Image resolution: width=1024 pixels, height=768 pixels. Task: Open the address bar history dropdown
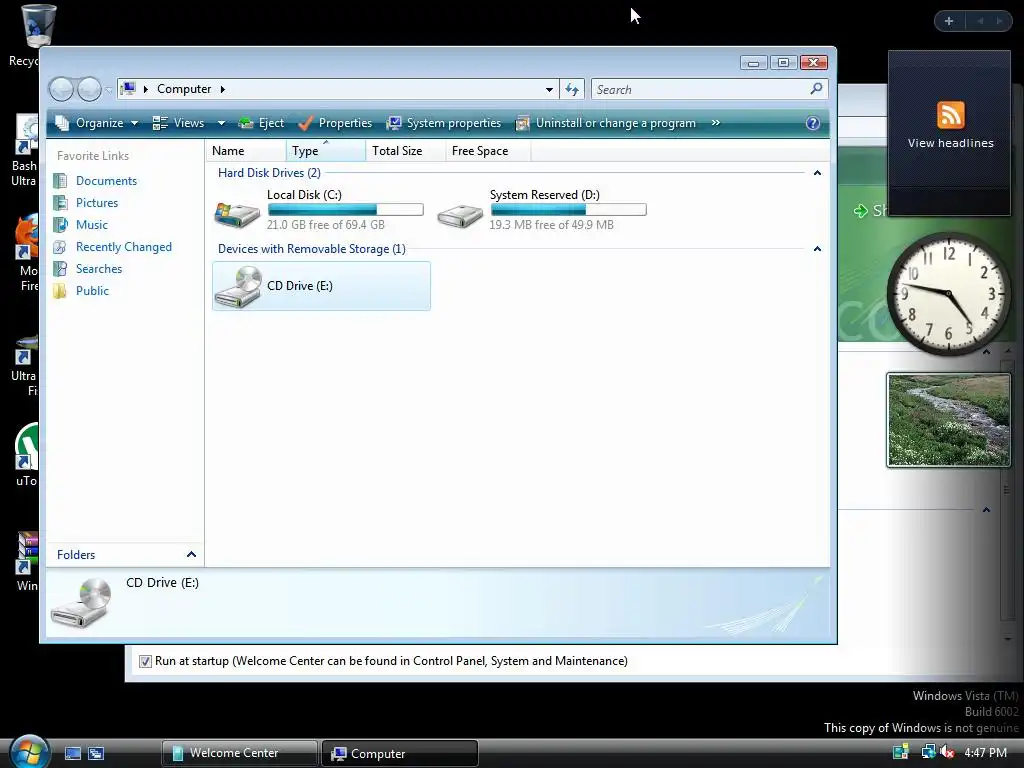click(549, 89)
